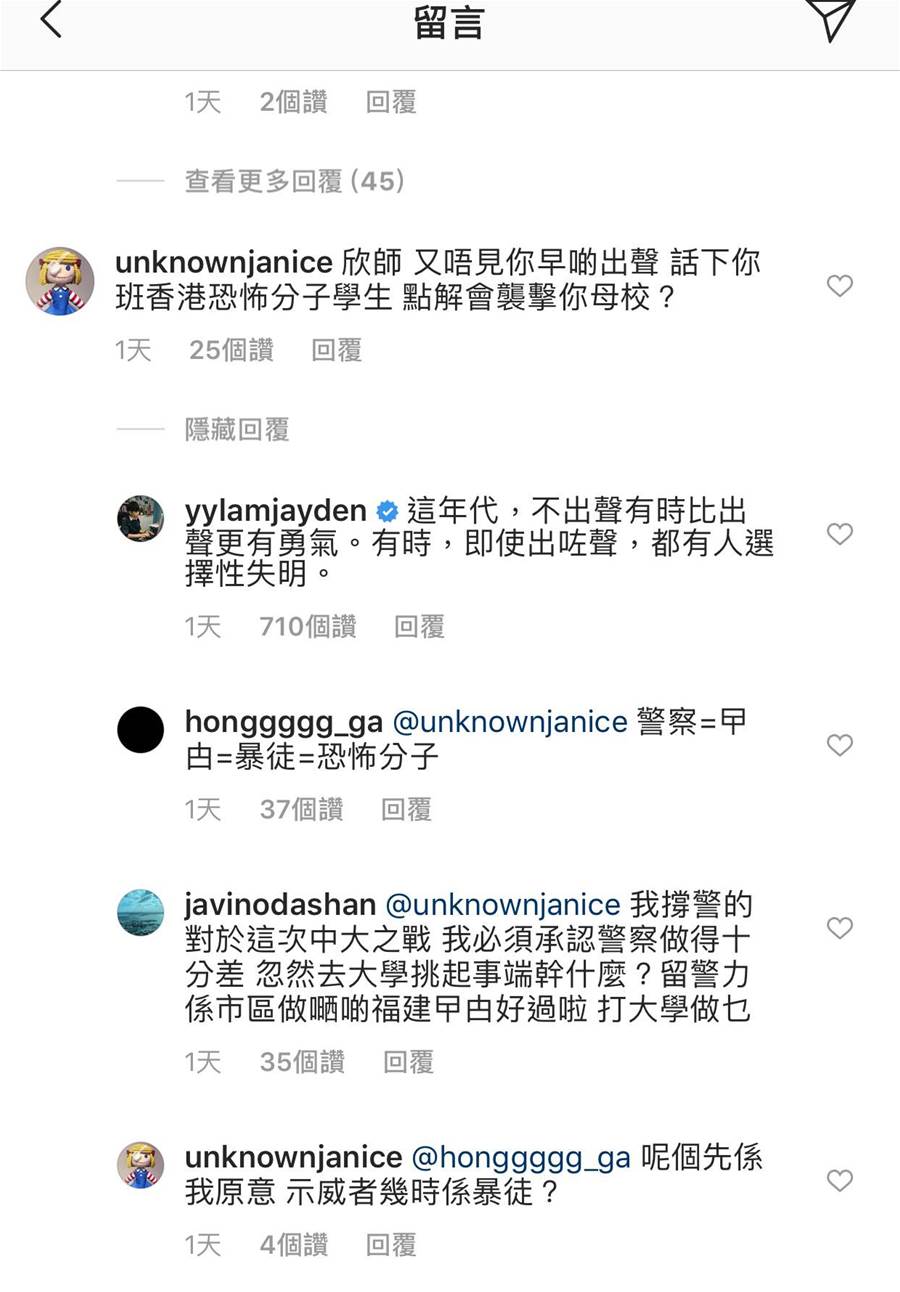Image resolution: width=900 pixels, height=1292 pixels.
Task: Like yylamjayden's reply with heart icon
Action: 840,535
